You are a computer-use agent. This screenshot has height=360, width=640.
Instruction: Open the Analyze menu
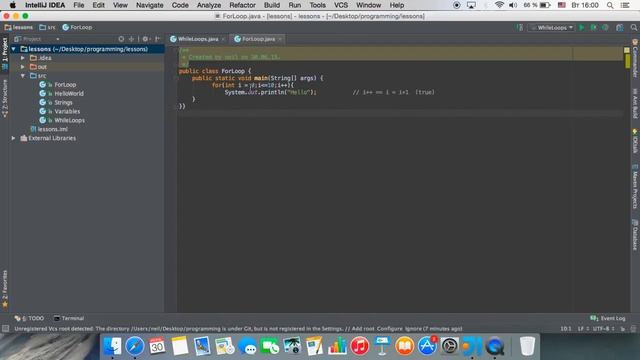[209, 5]
